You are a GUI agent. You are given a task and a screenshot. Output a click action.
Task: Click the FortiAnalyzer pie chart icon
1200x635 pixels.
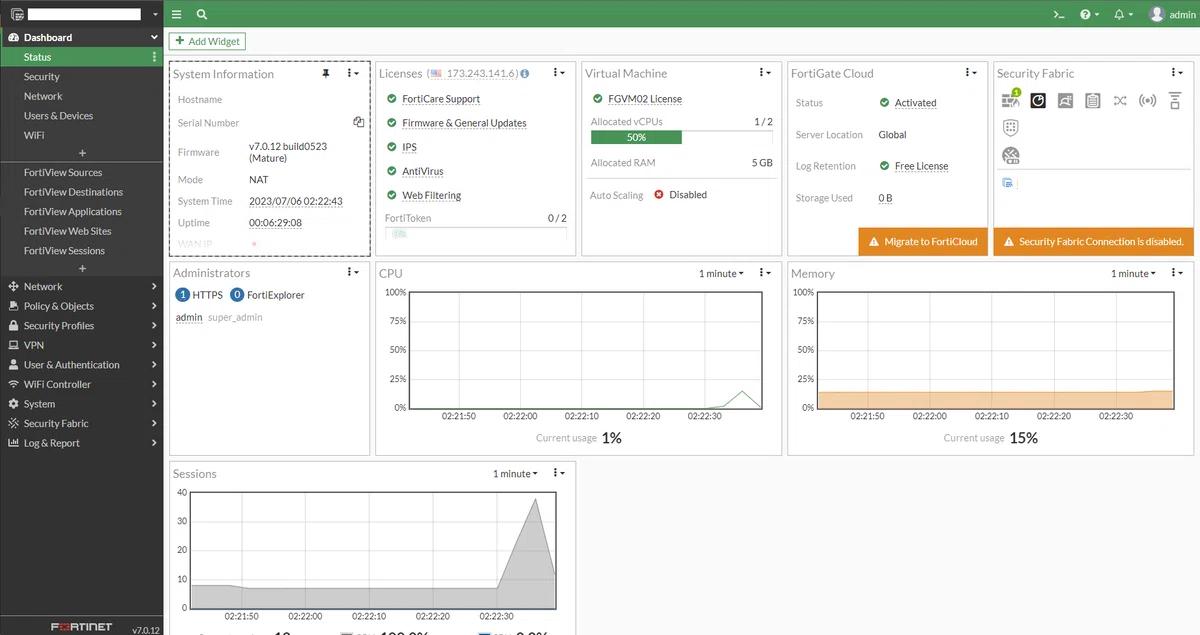(x=1038, y=100)
